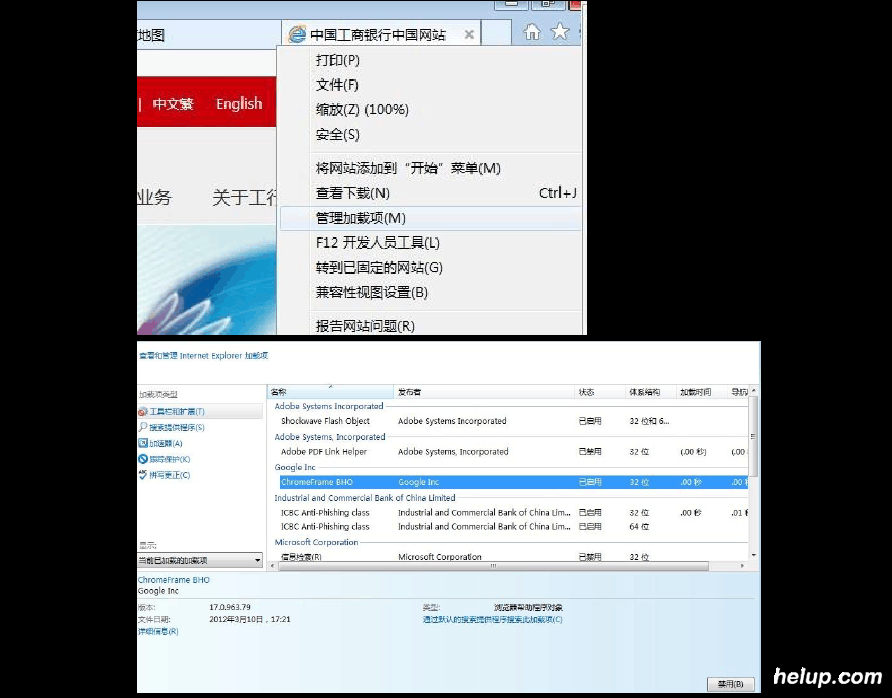Open the 显示 add-ons filter dropdown
Screen dimensions: 892x698
(200, 561)
